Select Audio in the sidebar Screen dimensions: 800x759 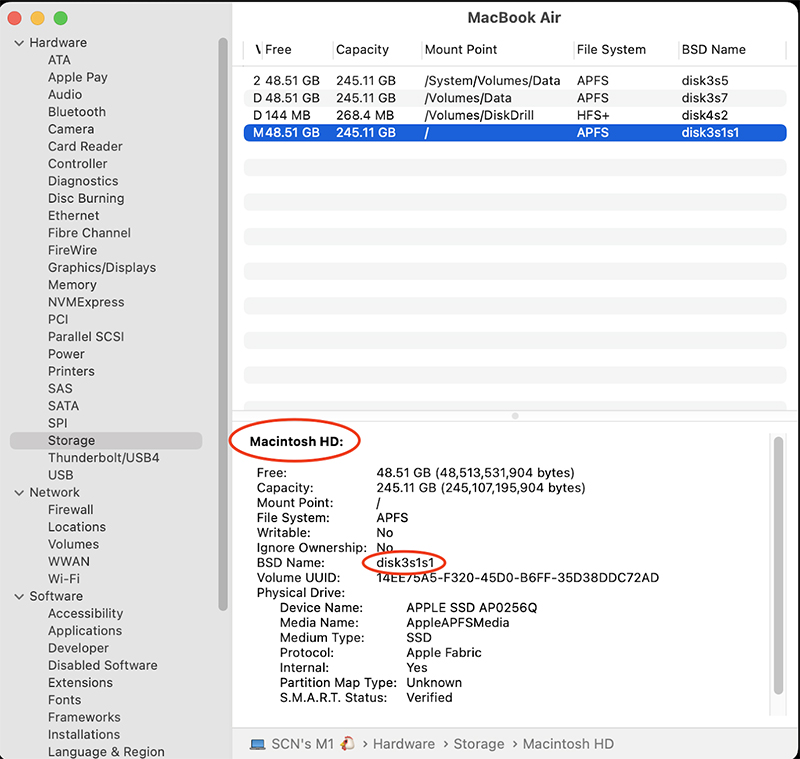[65, 95]
